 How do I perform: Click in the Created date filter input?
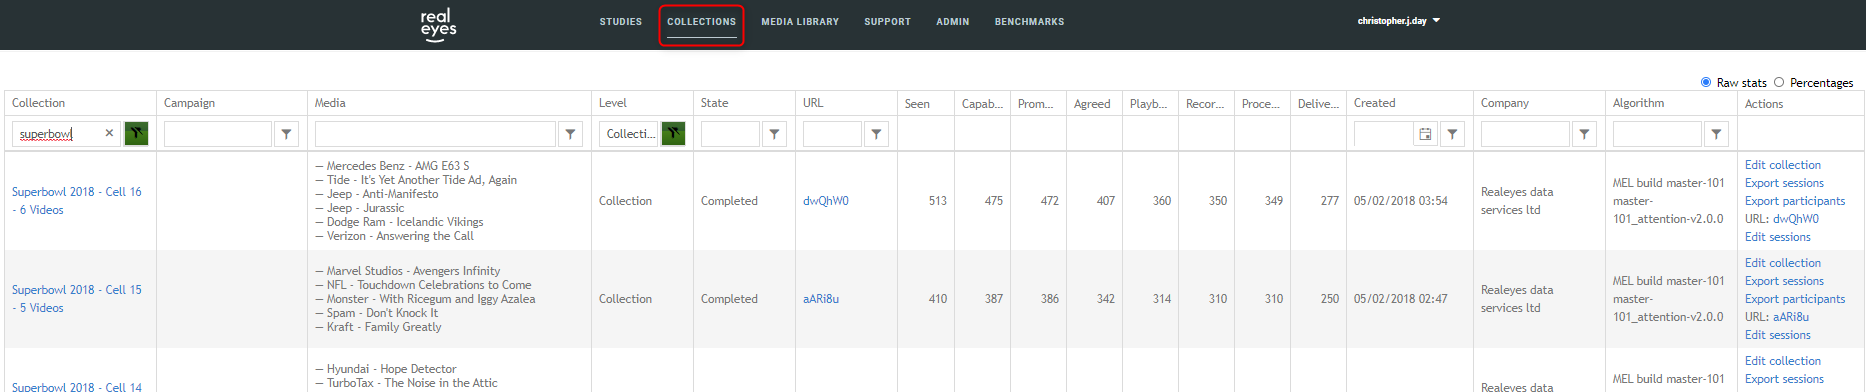pos(1384,133)
